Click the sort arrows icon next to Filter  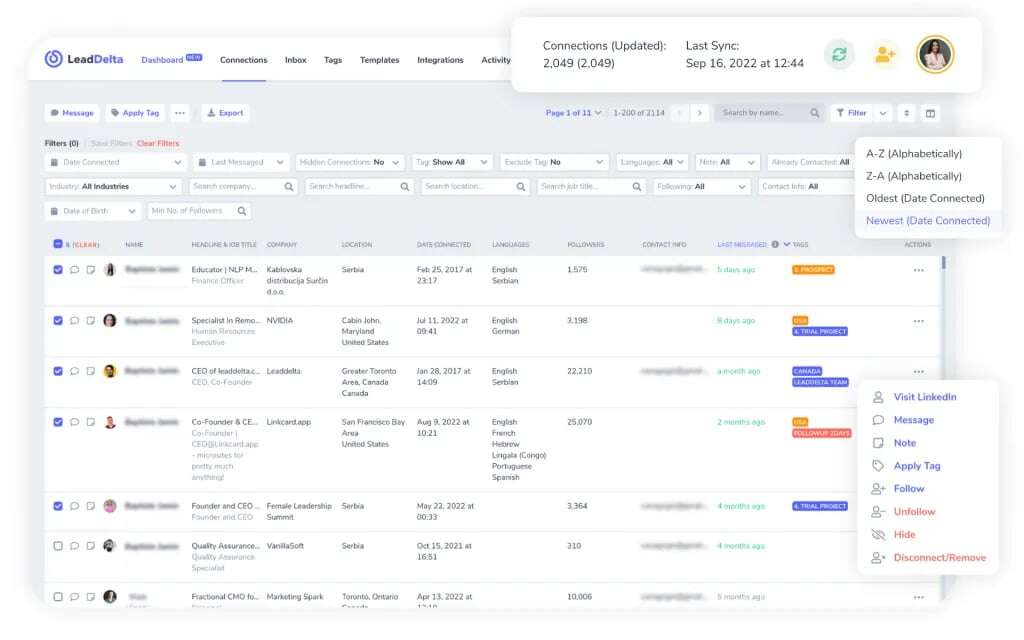[x=906, y=113]
